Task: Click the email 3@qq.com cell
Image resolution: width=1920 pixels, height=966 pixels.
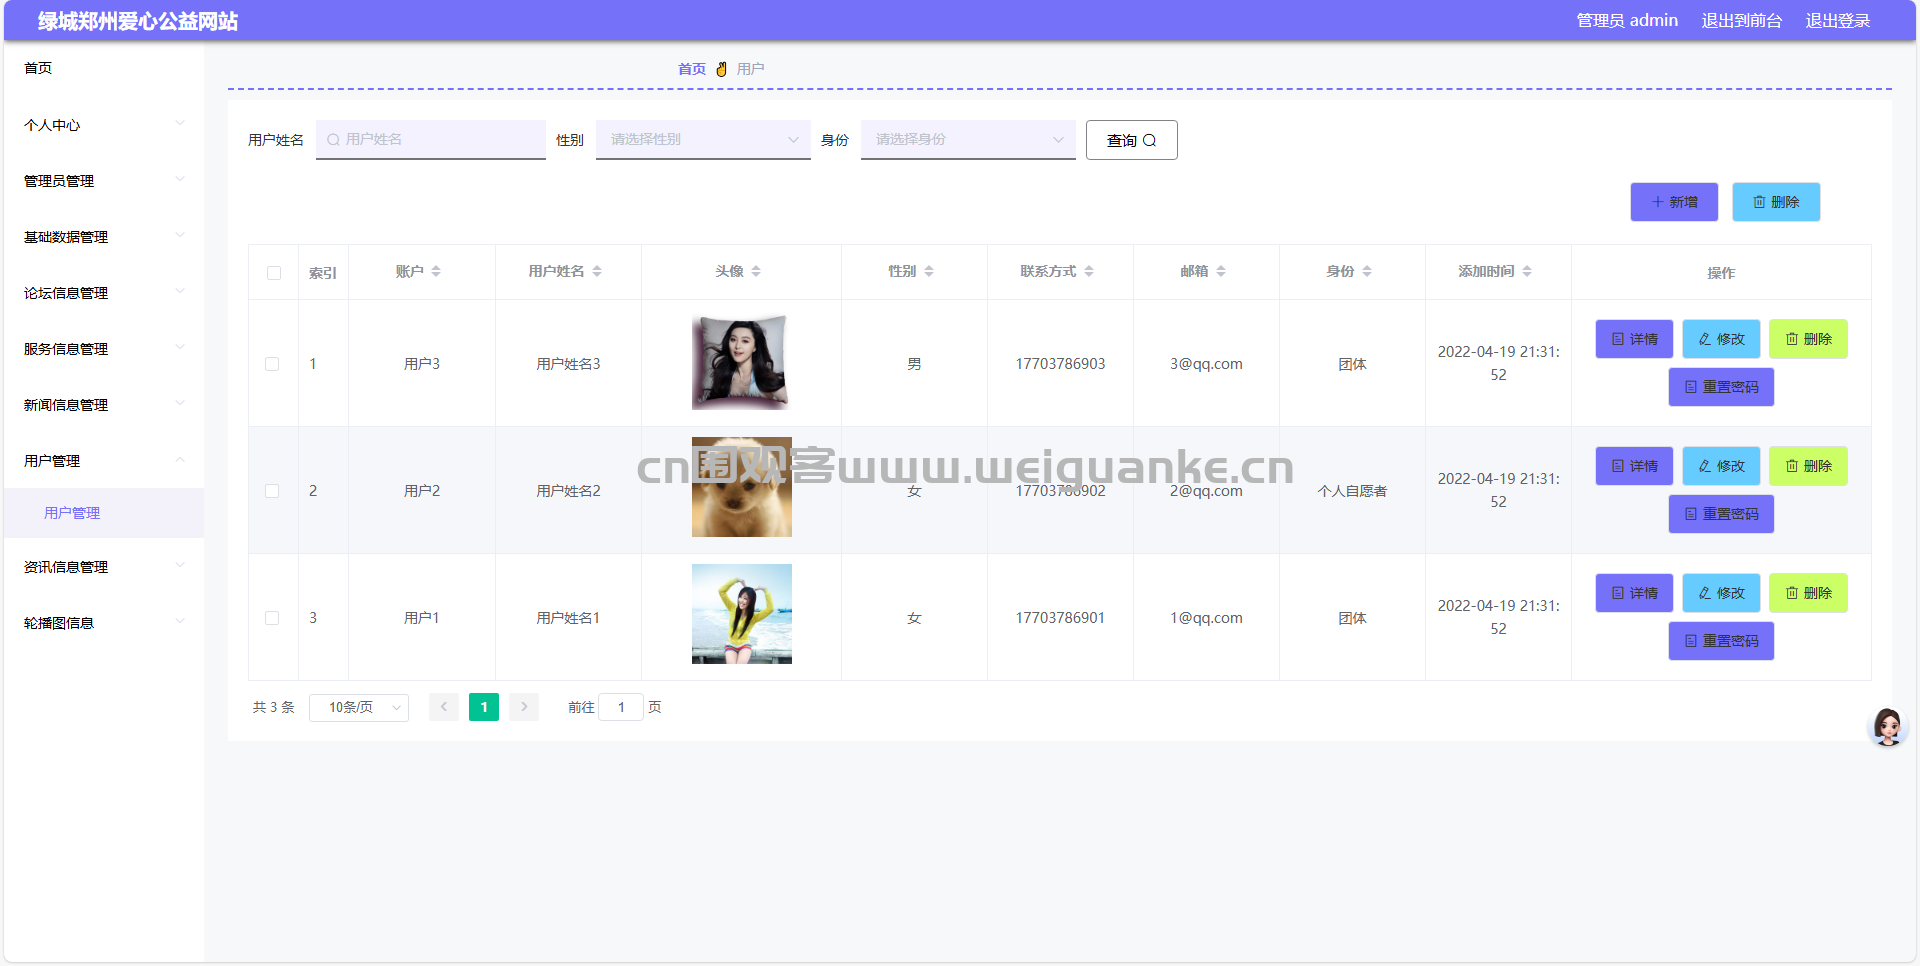Action: click(1206, 364)
